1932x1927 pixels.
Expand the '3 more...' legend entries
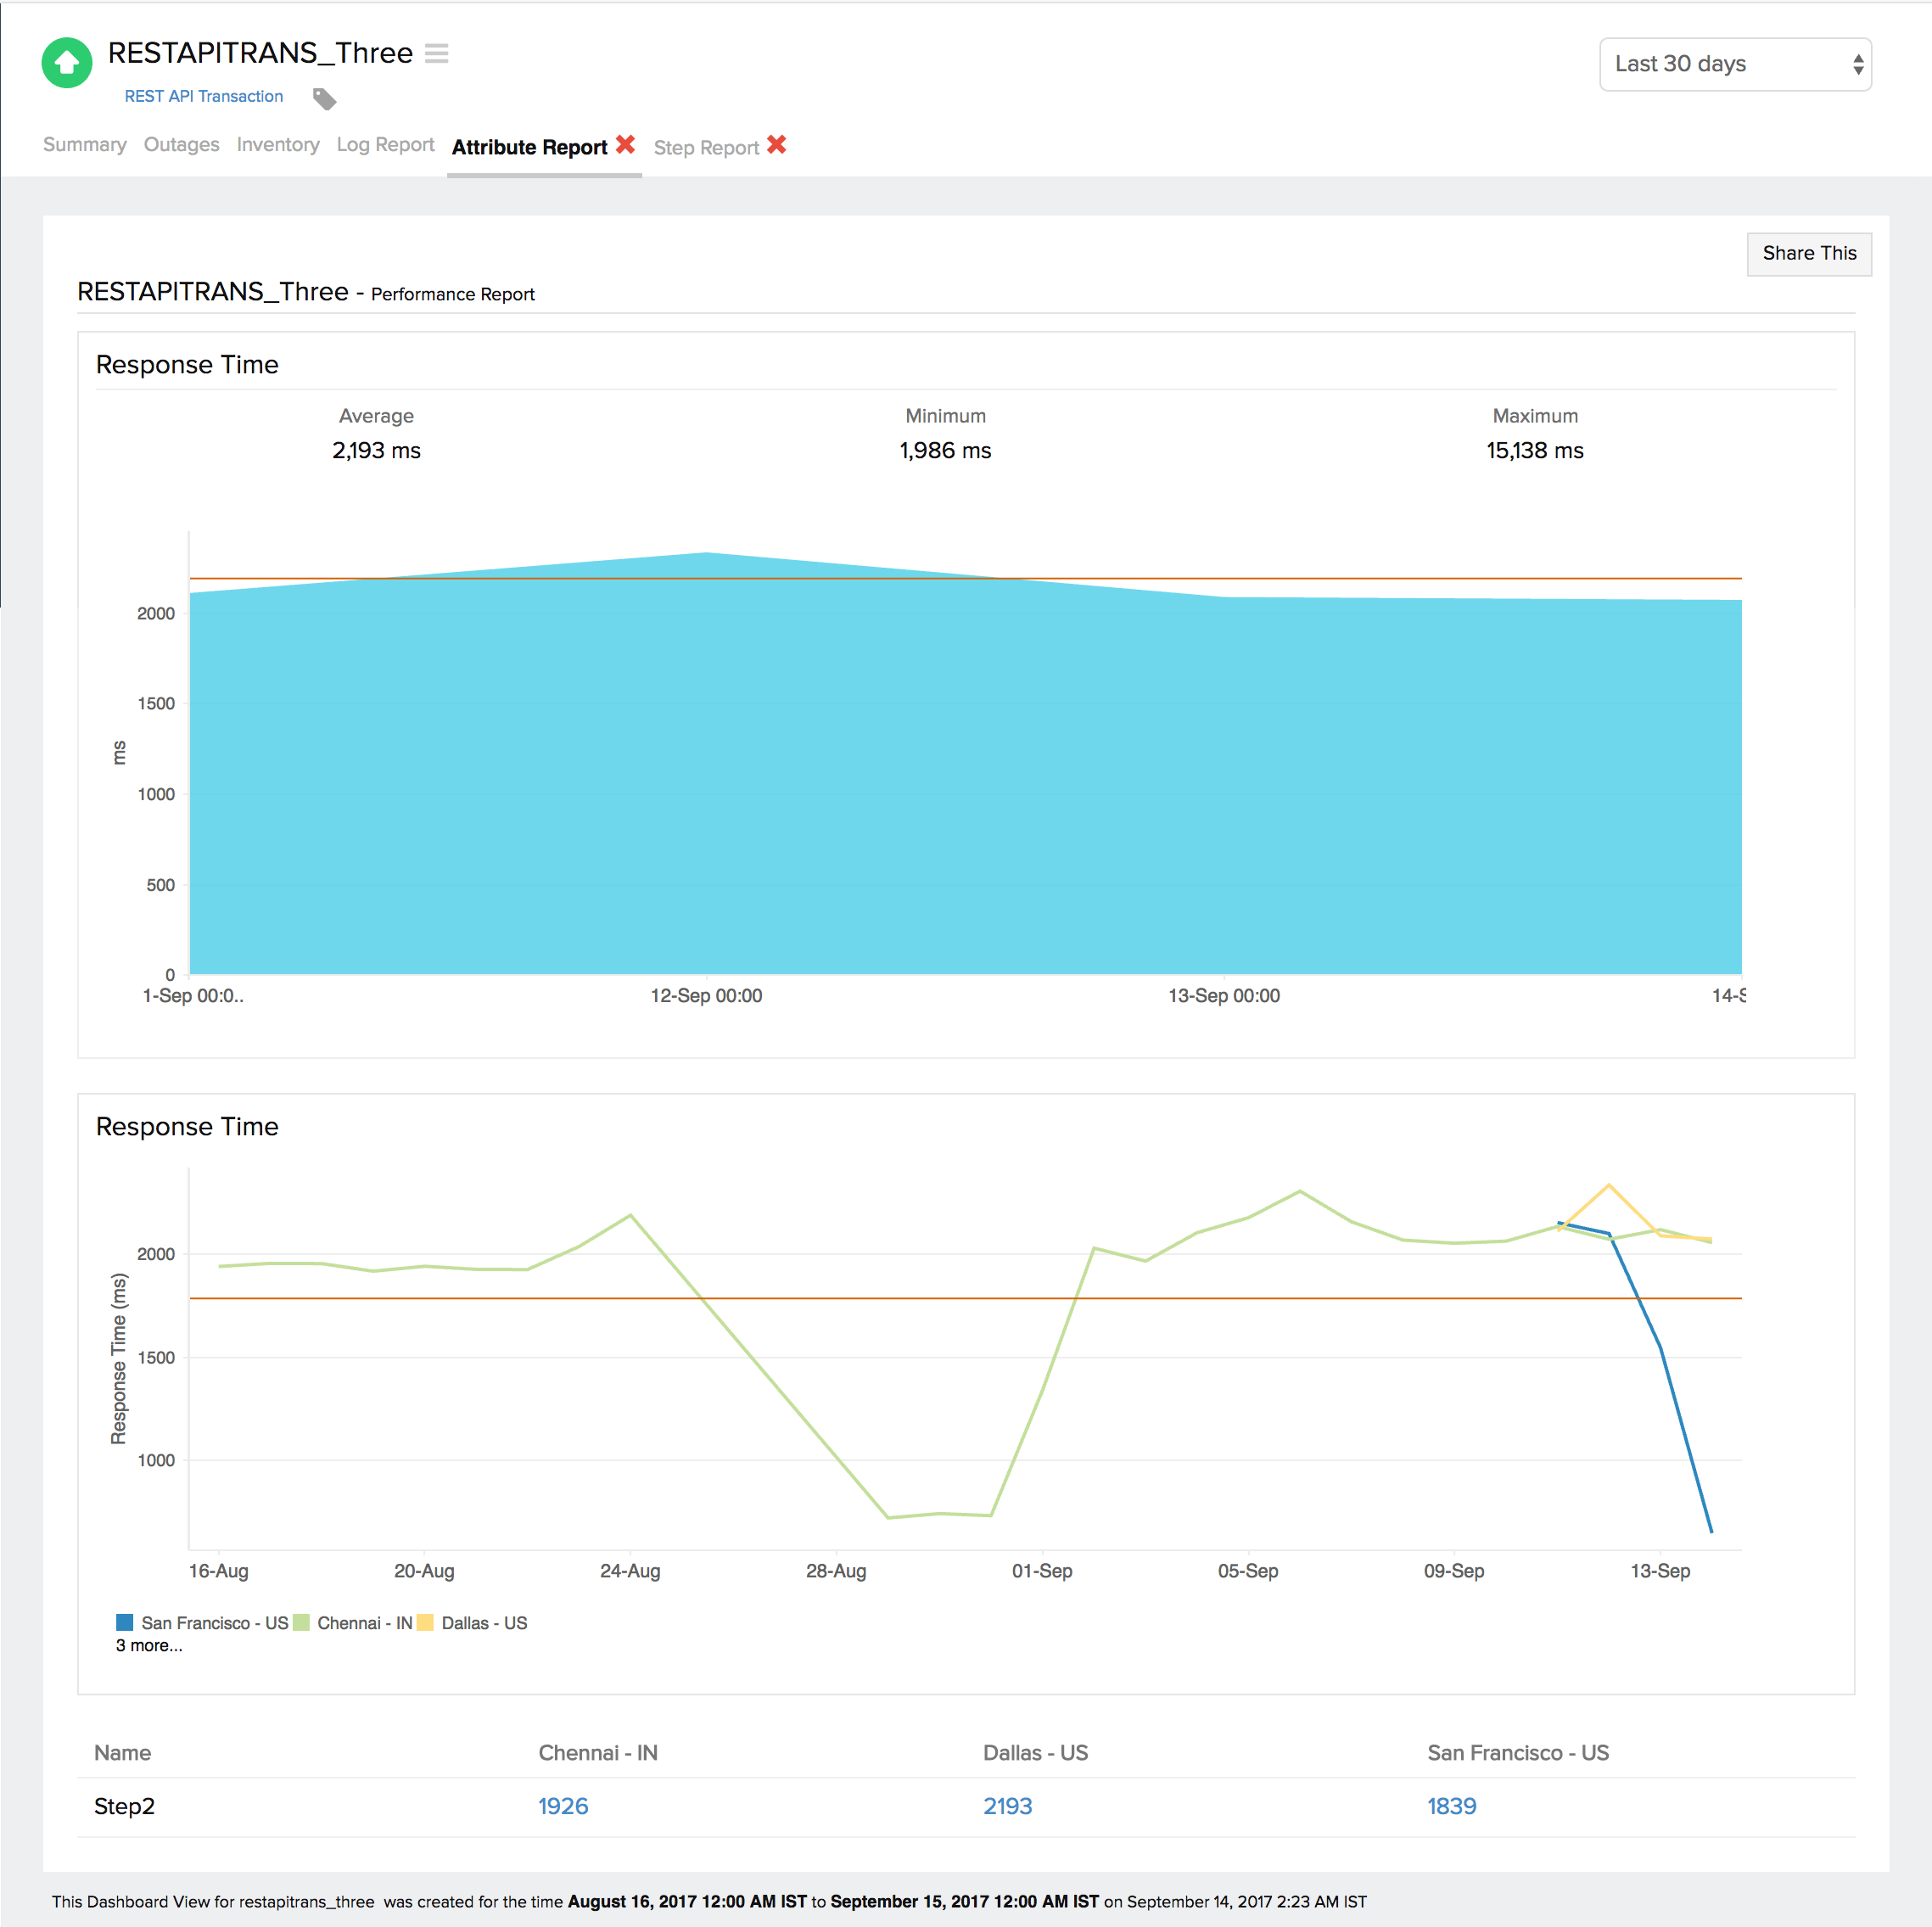149,1645
